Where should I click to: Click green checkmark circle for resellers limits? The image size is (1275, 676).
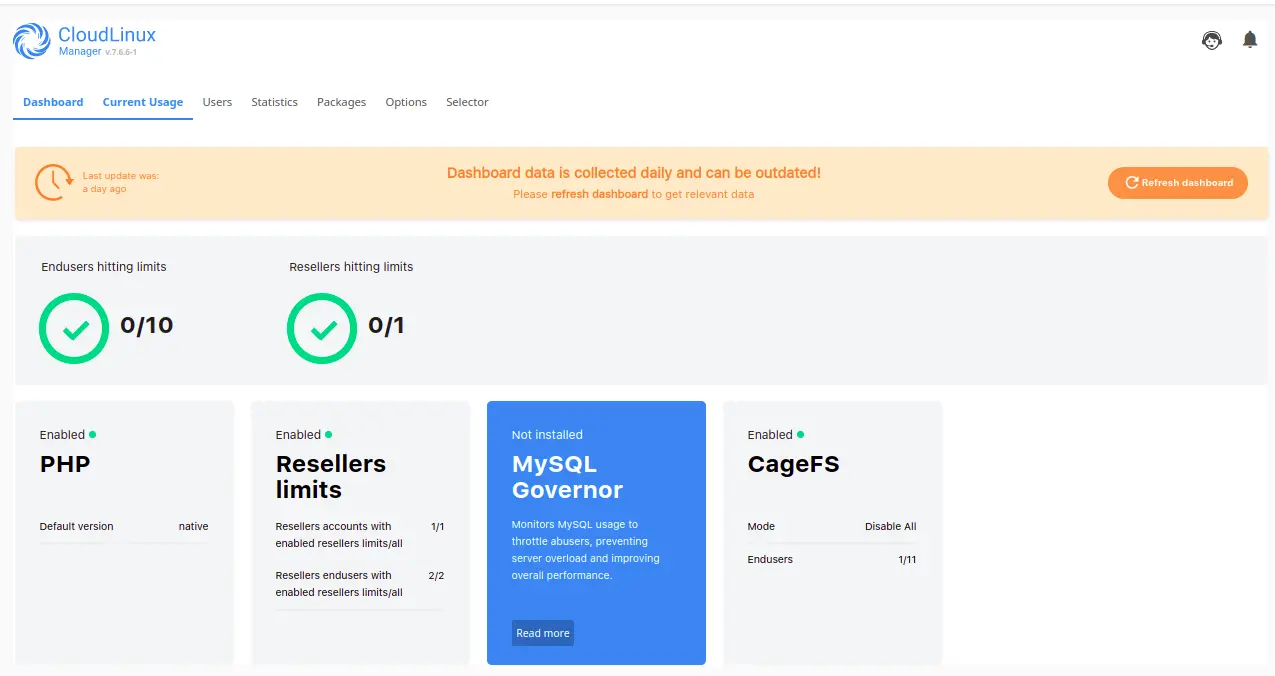tap(322, 328)
